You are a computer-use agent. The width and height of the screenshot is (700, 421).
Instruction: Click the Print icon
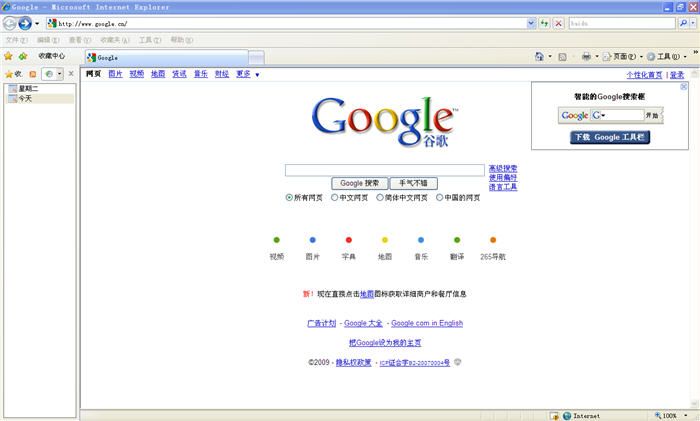586,56
